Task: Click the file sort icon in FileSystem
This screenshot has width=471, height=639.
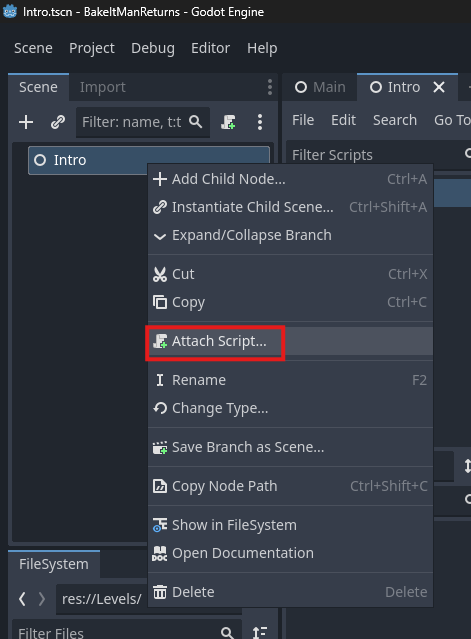Action: coord(260,633)
